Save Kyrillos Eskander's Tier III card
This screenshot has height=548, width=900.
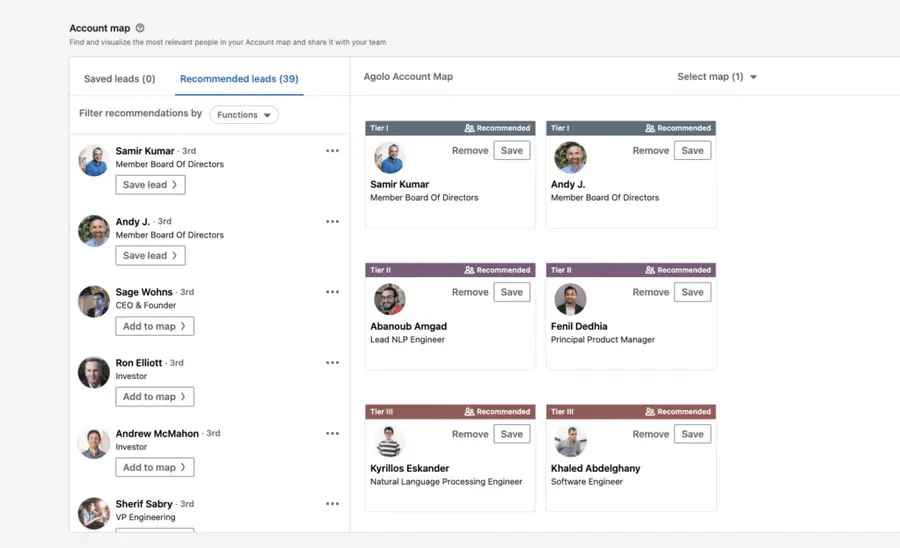pos(511,434)
